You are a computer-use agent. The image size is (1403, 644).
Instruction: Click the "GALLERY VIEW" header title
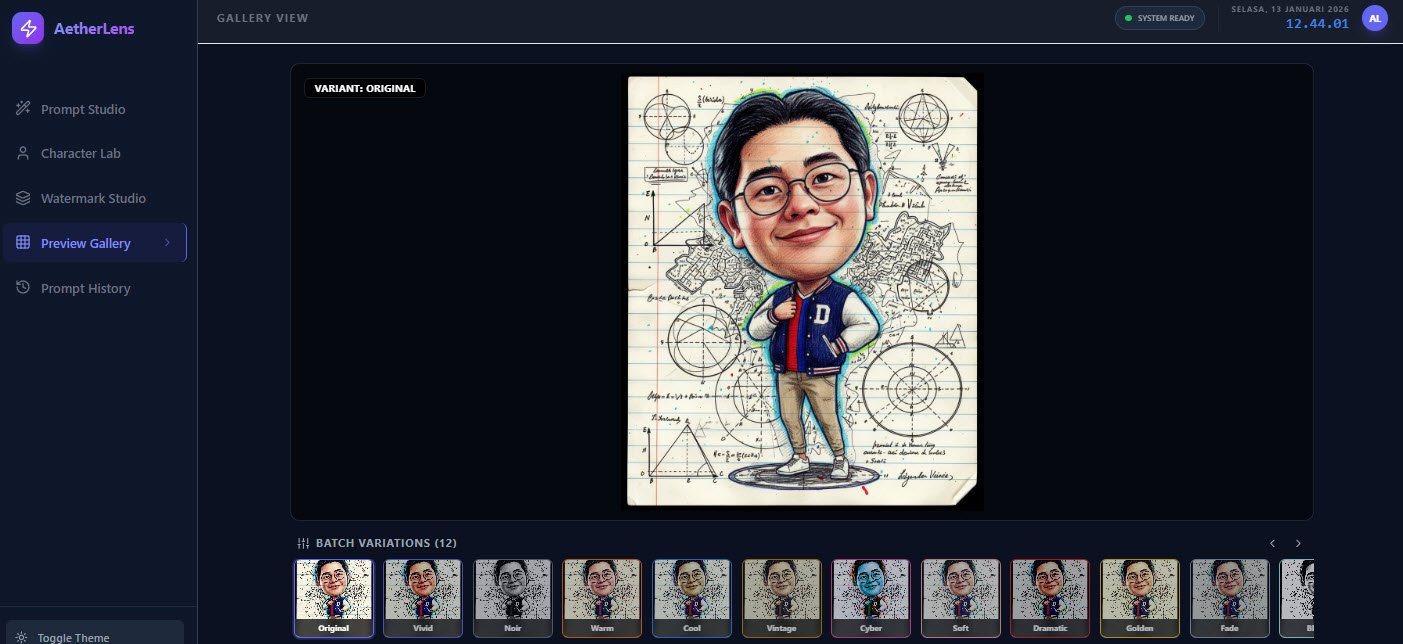pos(263,18)
